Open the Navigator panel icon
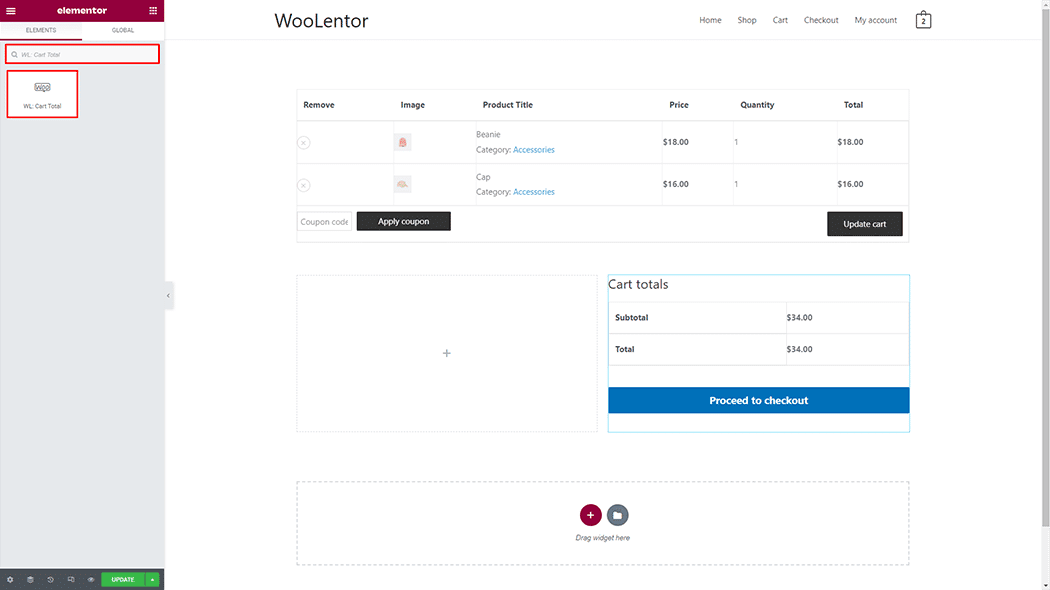This screenshot has height=590, width=1050. click(29, 579)
